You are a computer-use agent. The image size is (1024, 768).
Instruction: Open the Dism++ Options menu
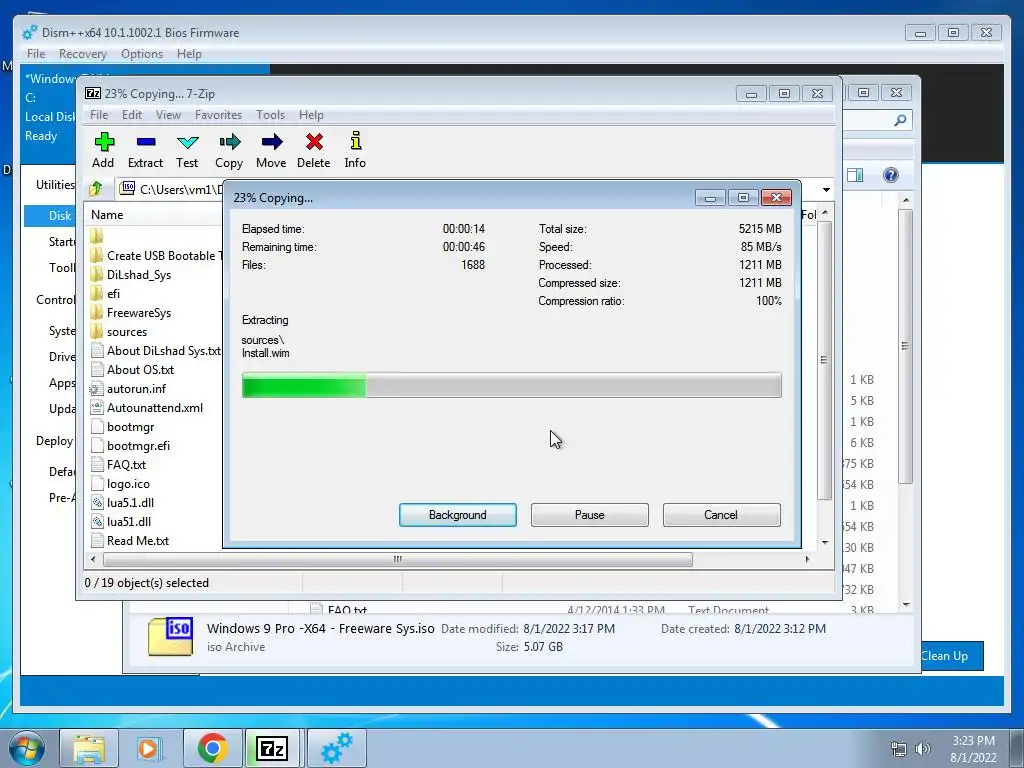[x=142, y=54]
